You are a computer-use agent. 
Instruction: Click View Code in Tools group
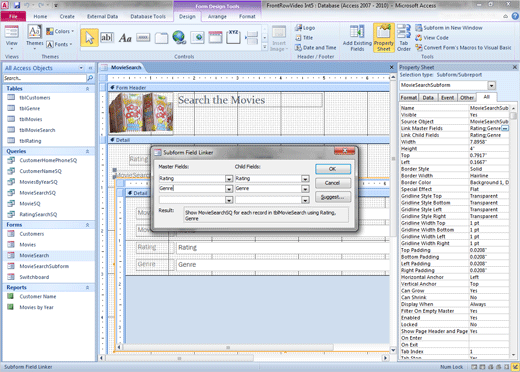click(x=432, y=38)
